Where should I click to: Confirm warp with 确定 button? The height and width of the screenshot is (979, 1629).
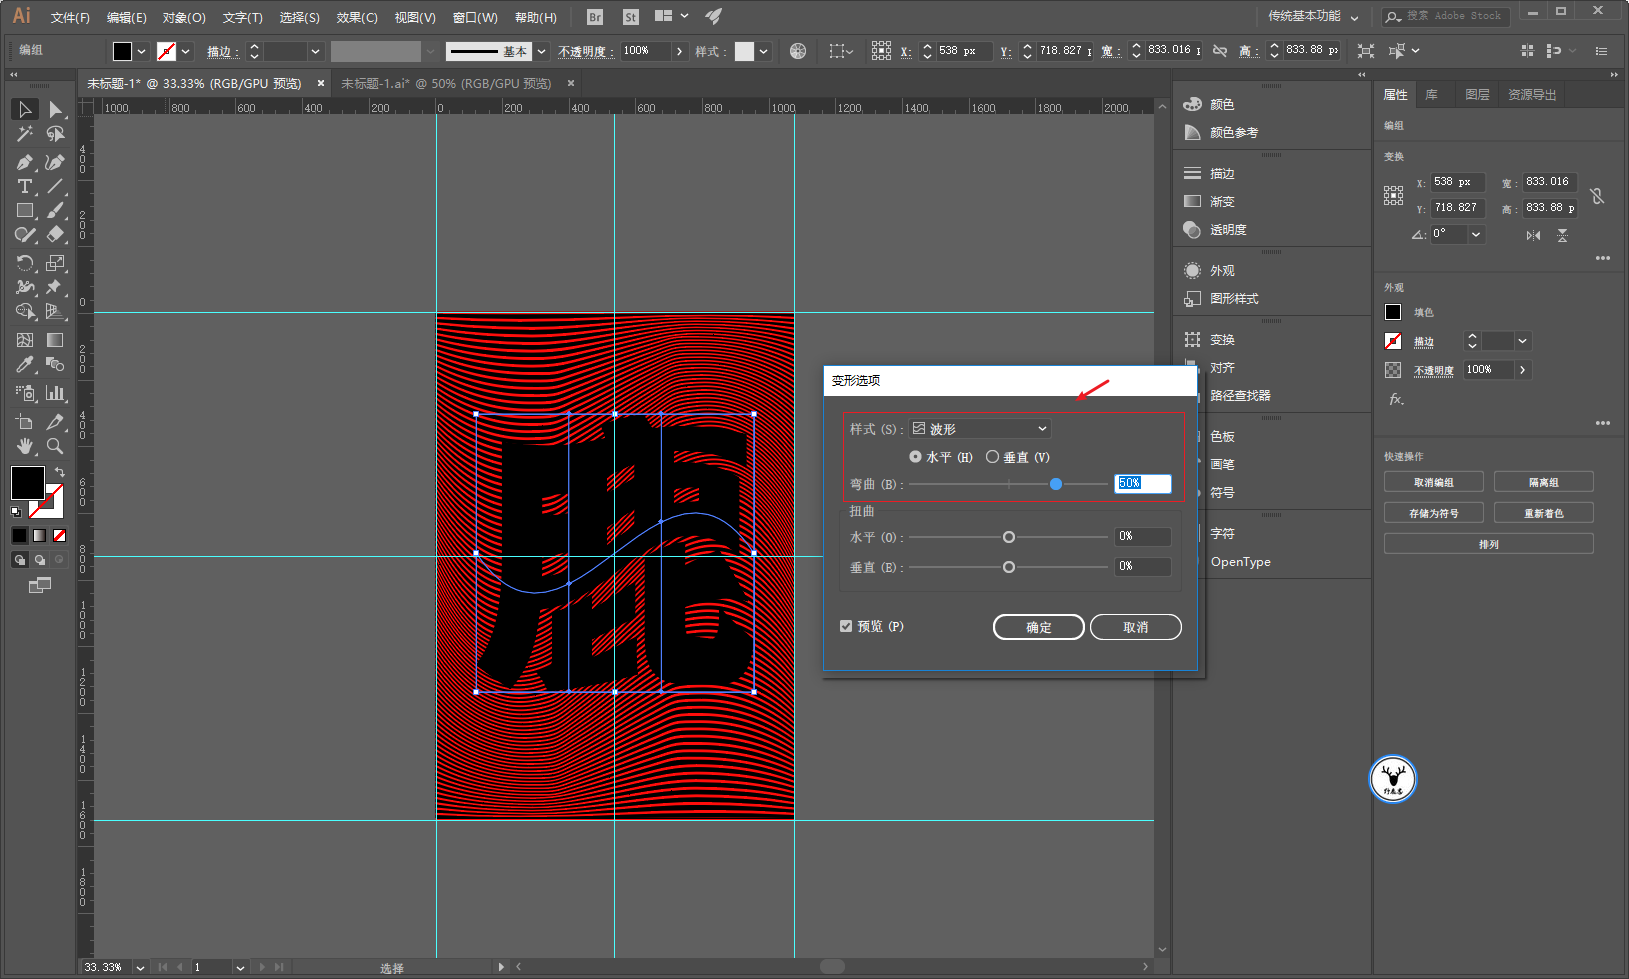(1038, 627)
